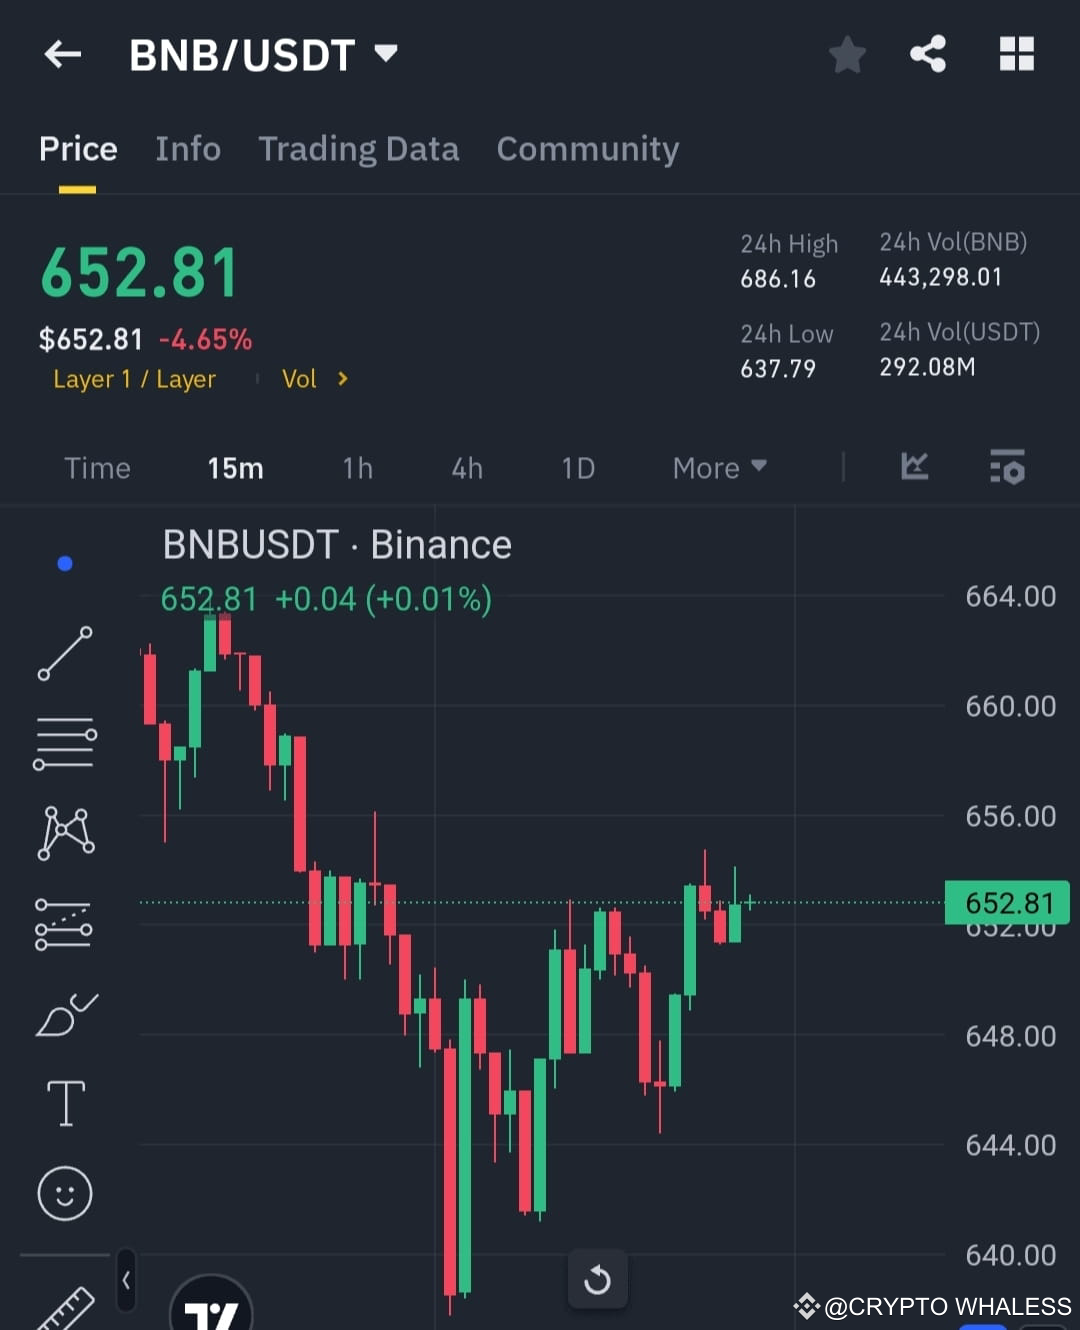Open the chart indicators icon

[913, 467]
